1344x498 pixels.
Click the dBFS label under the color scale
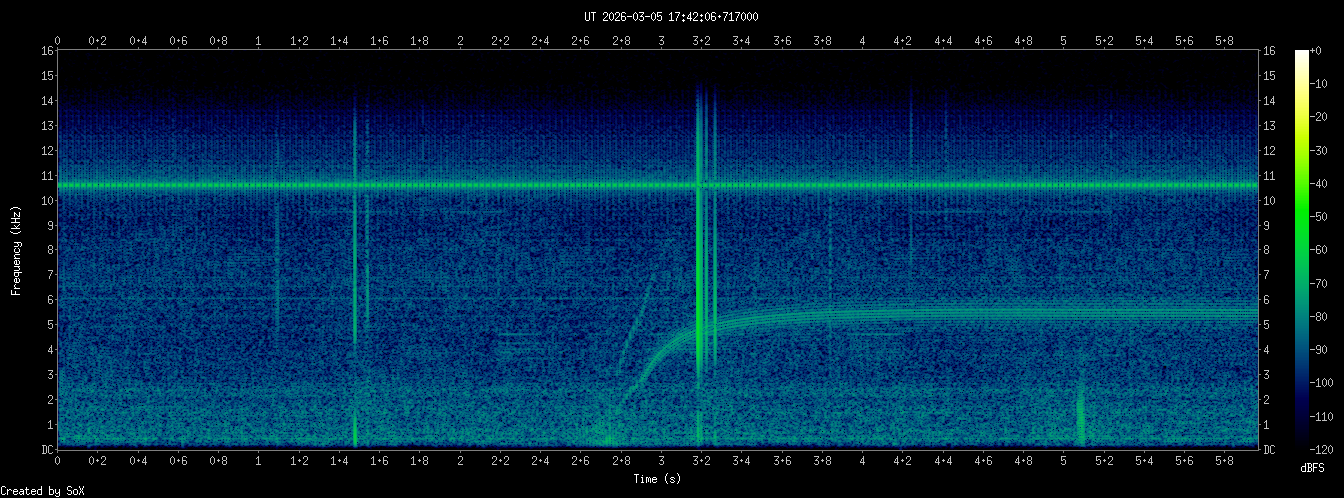coord(1313,467)
